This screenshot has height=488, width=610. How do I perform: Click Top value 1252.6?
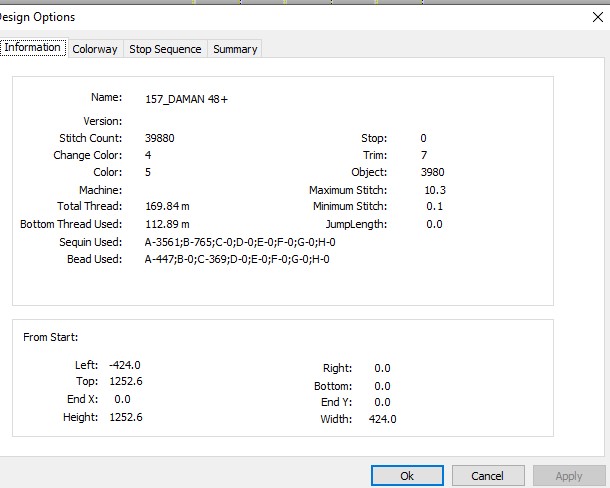tap(126, 381)
